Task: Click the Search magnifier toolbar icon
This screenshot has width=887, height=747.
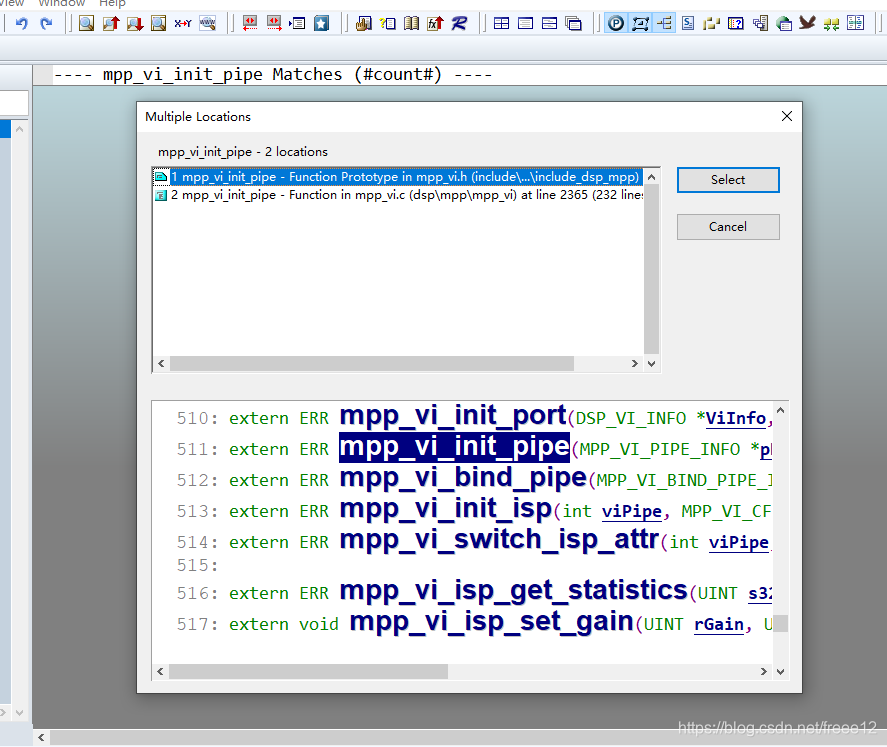Action: pos(87,23)
